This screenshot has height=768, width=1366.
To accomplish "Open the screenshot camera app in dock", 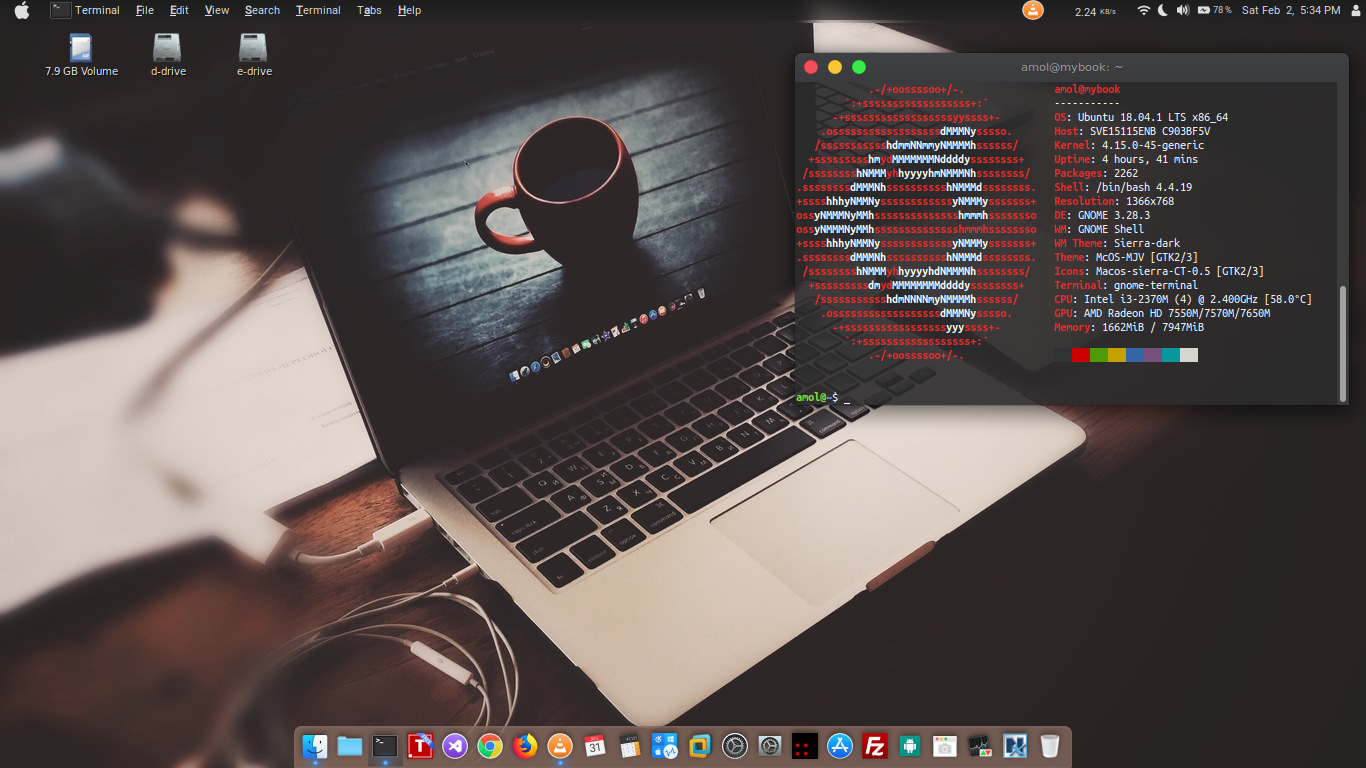I will click(945, 746).
